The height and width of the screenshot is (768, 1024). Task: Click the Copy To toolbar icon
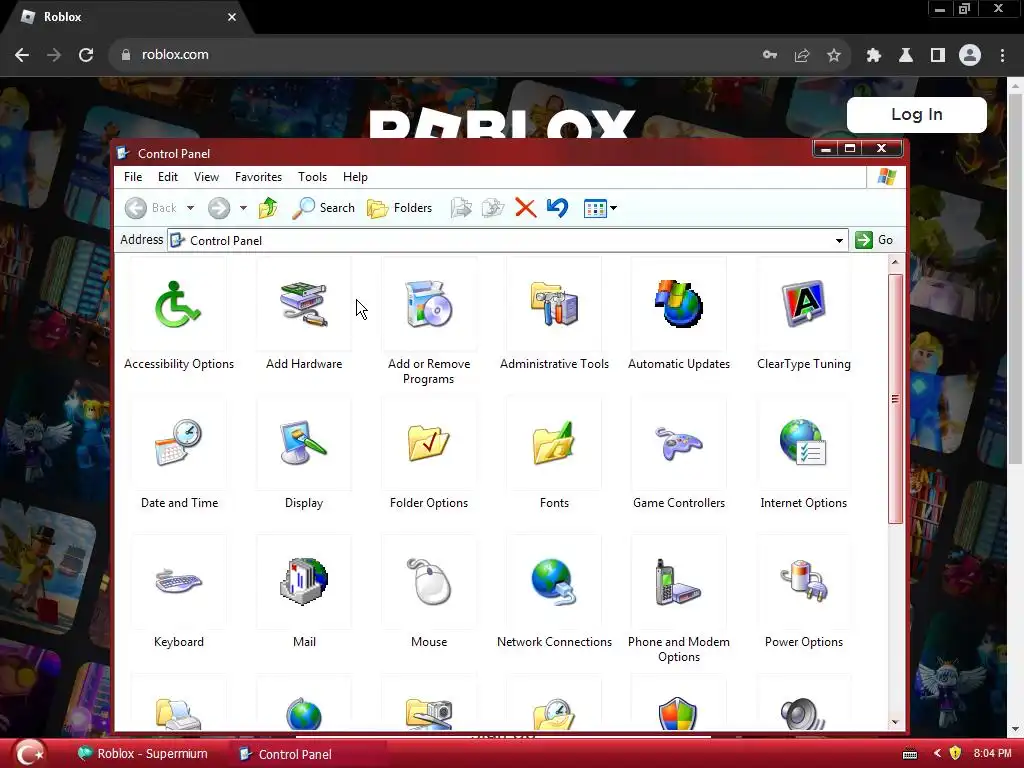[x=493, y=208]
